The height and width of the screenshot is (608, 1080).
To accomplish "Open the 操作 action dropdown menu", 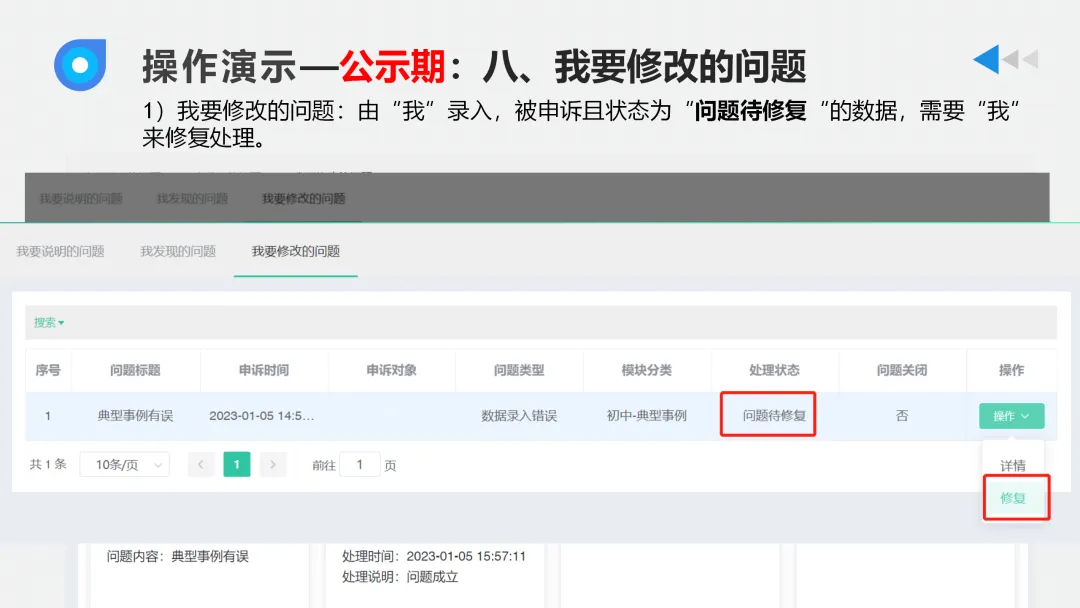I will (1011, 415).
